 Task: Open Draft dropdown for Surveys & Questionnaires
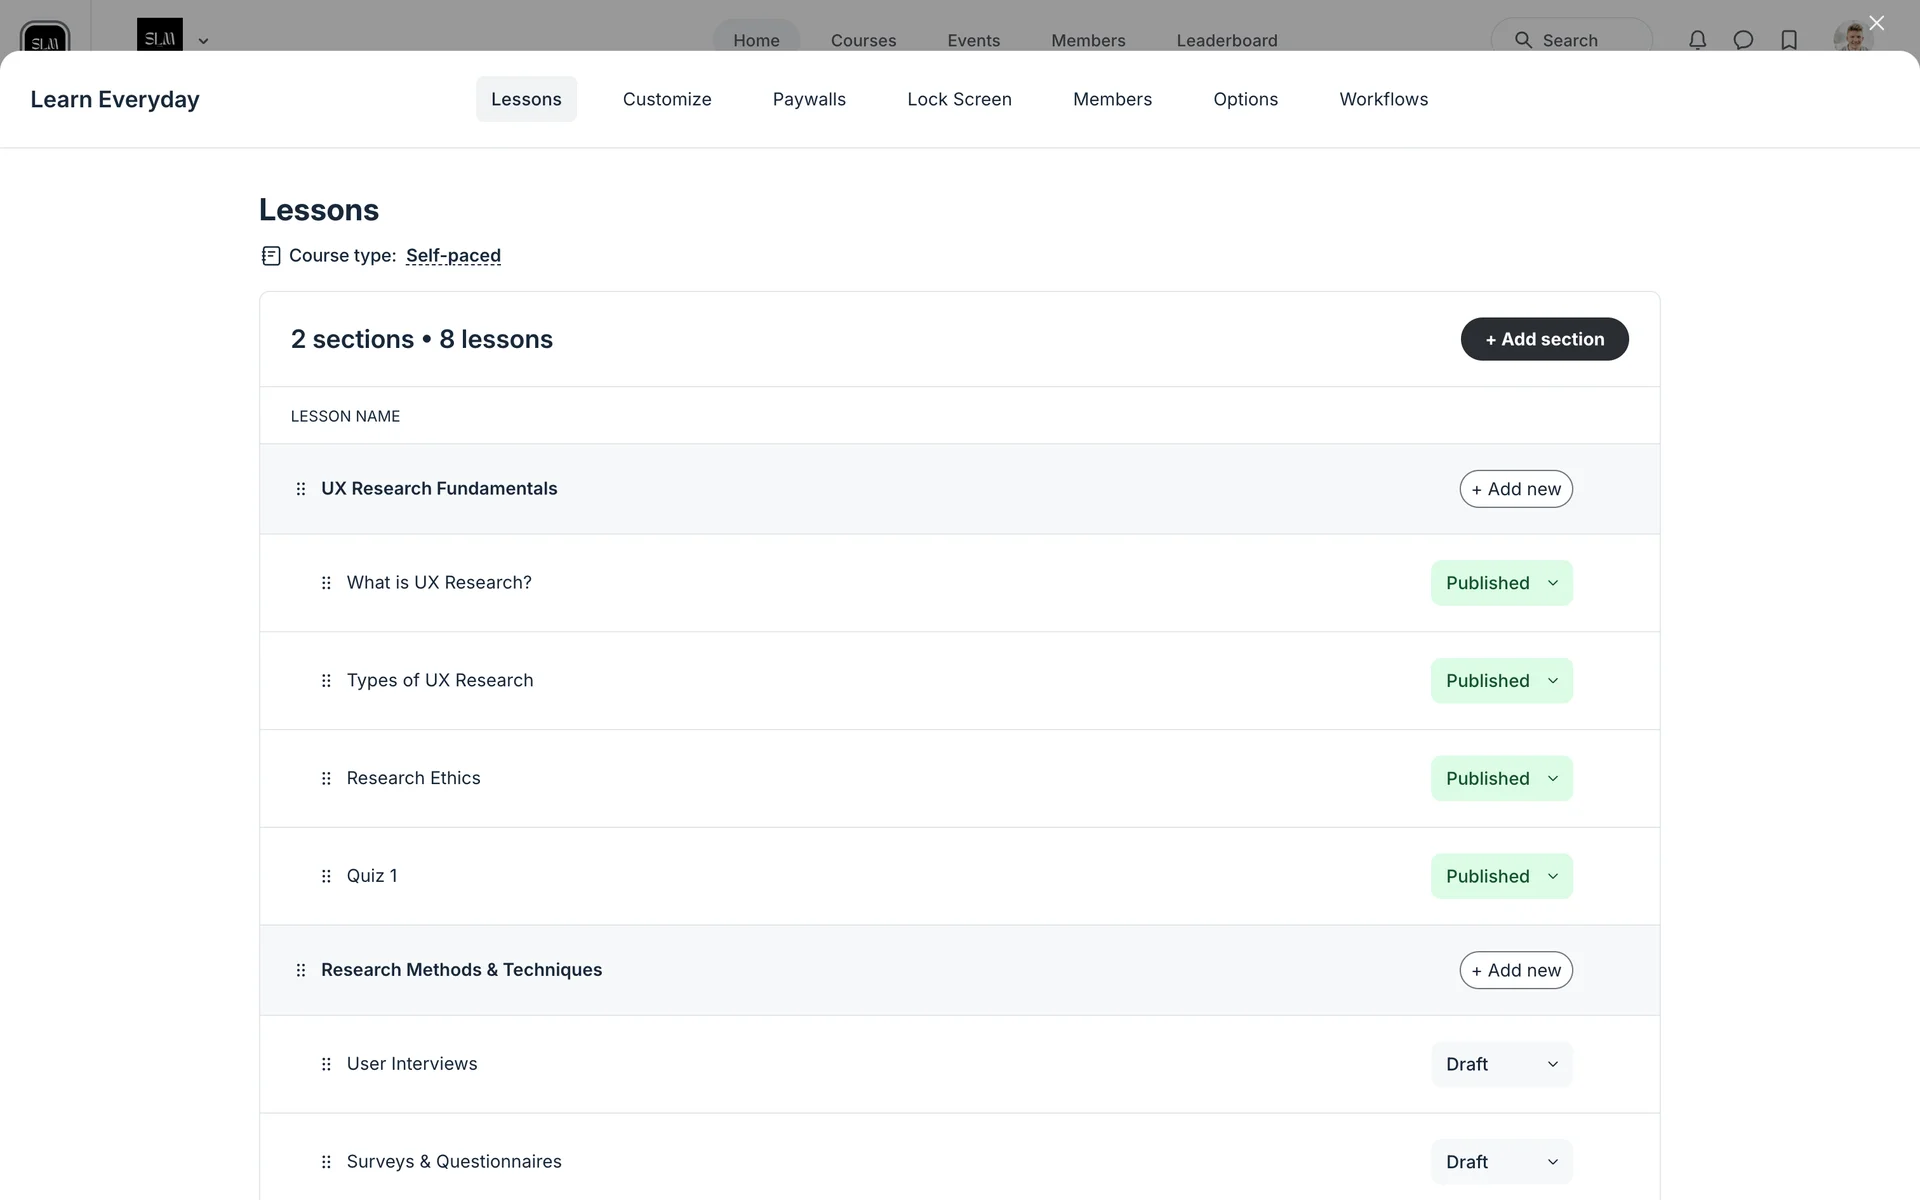(x=1501, y=1162)
